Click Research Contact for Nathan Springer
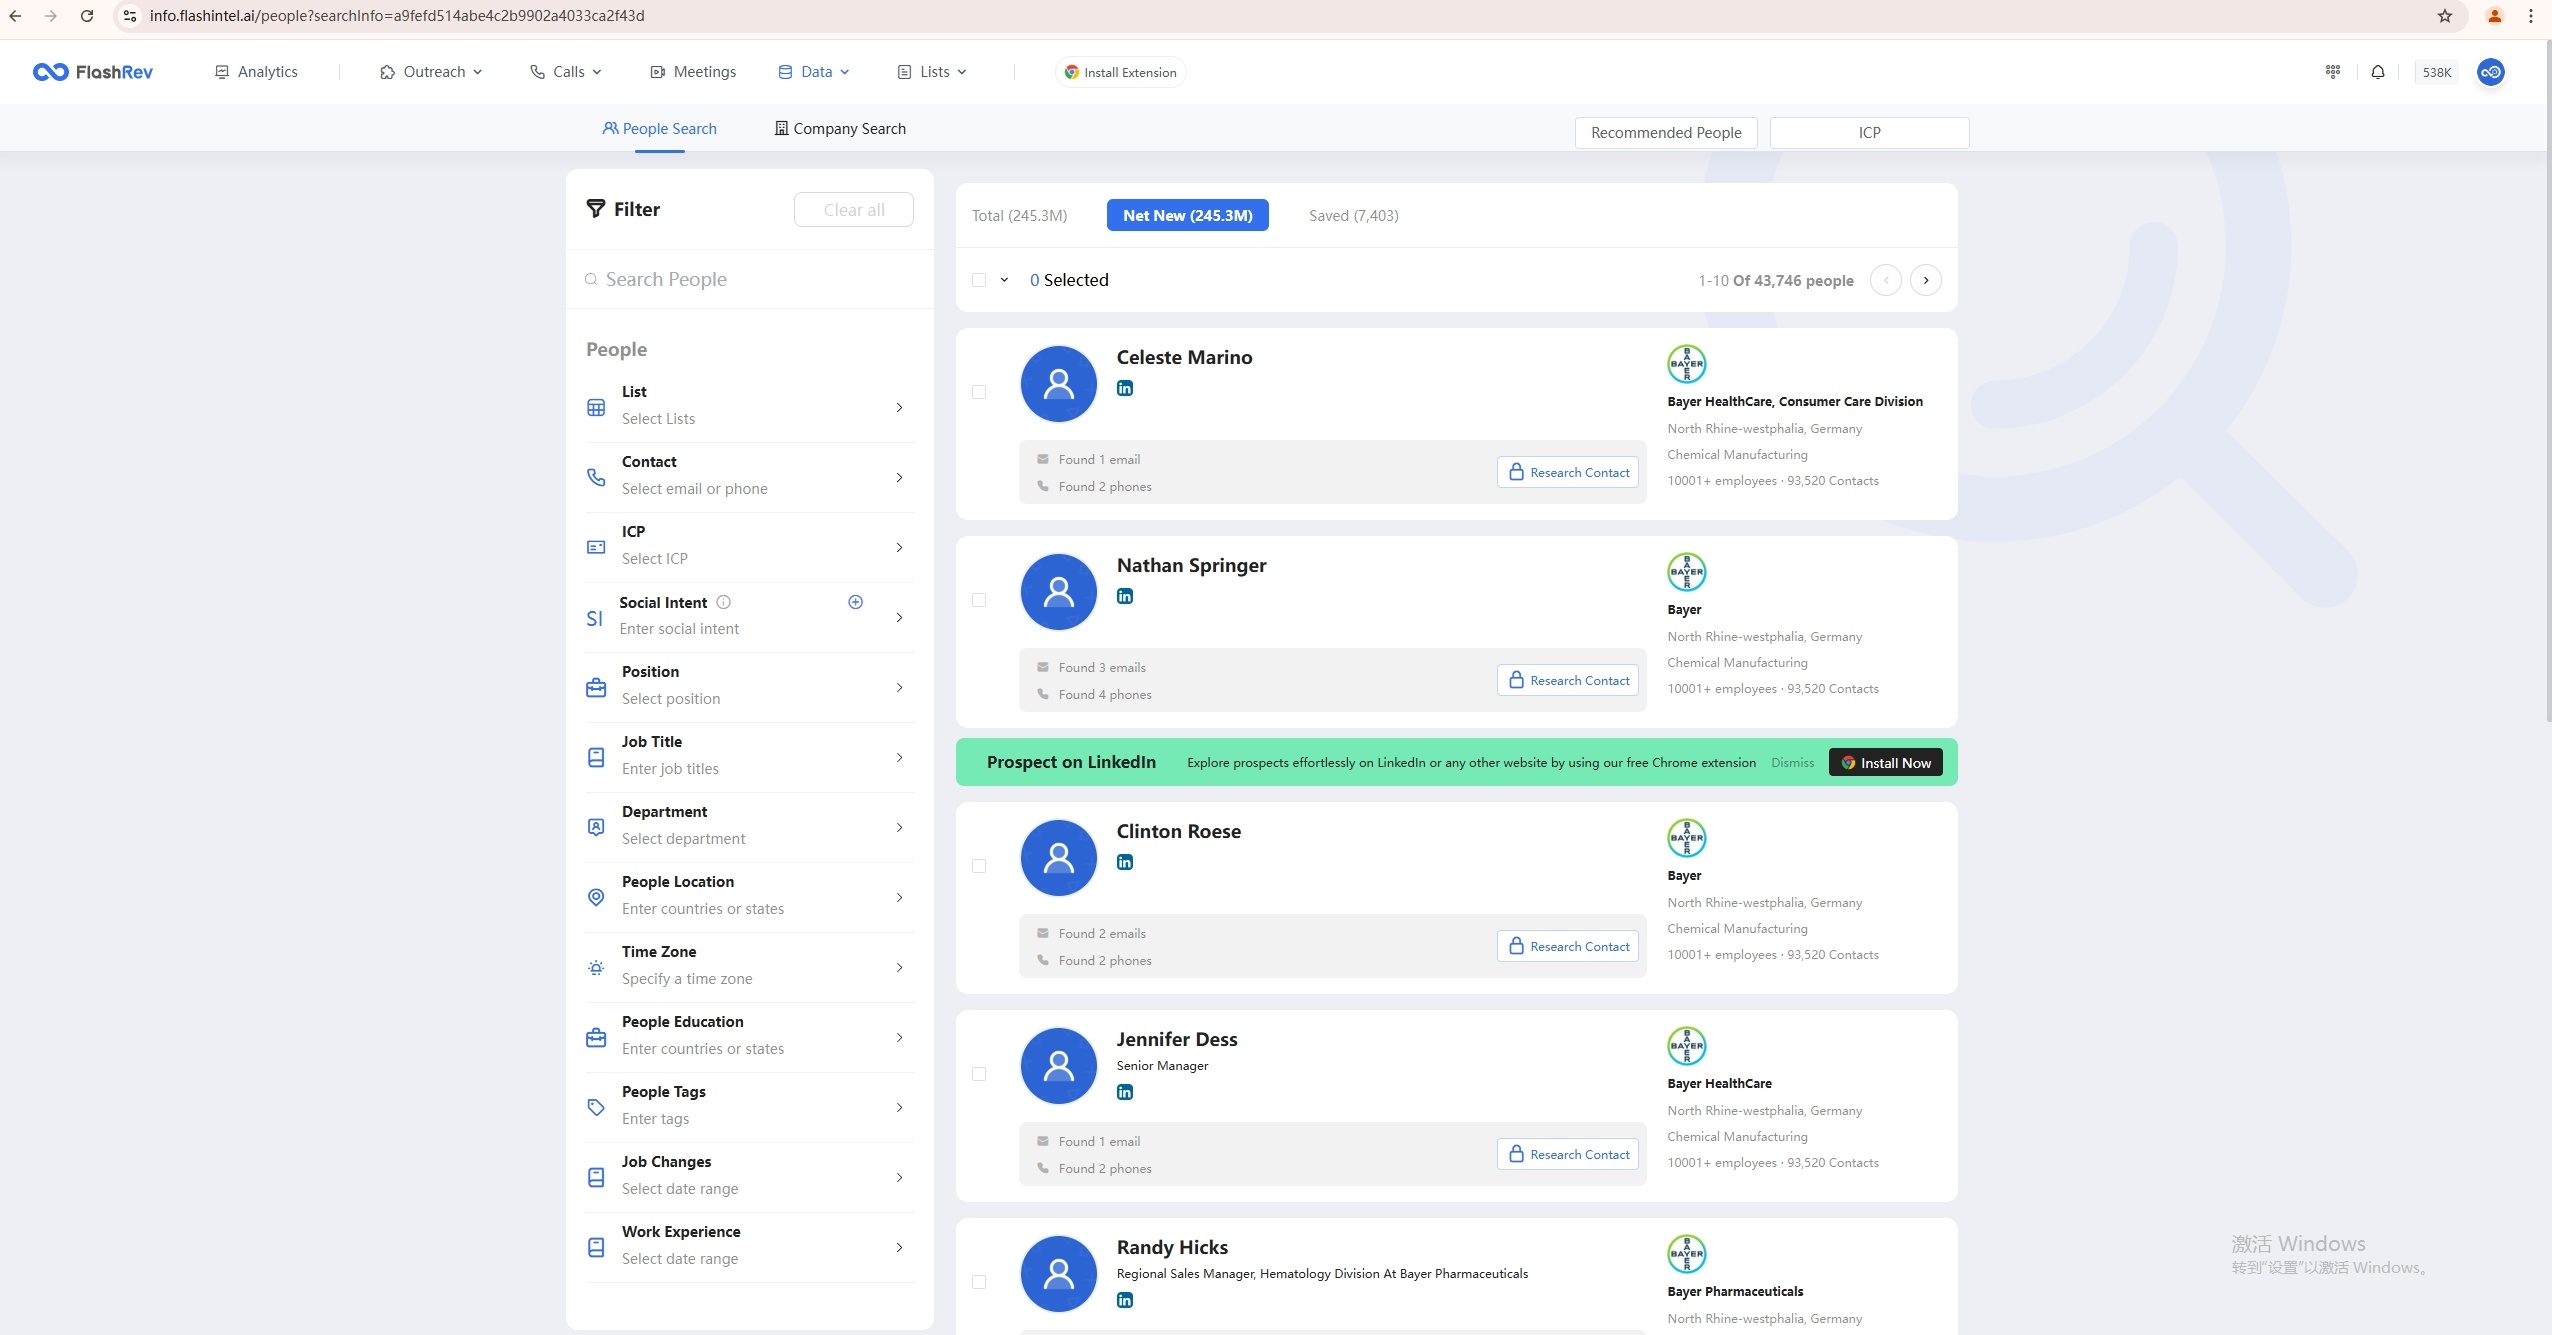 coord(1568,680)
